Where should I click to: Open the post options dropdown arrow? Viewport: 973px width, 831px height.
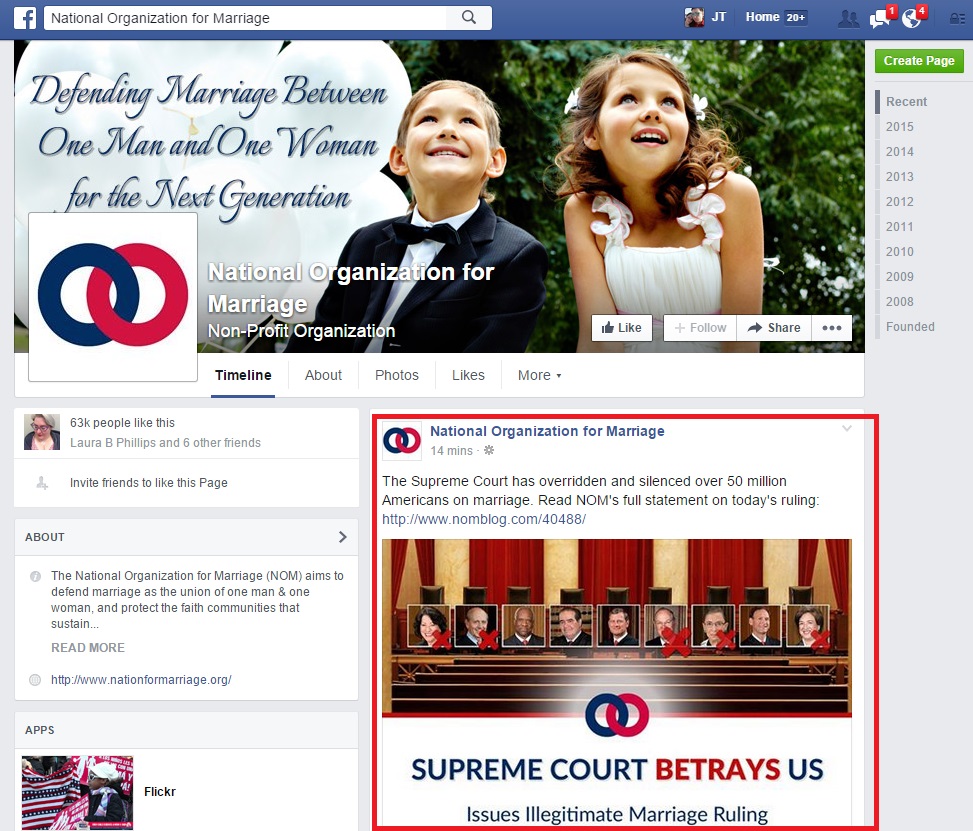[847, 428]
